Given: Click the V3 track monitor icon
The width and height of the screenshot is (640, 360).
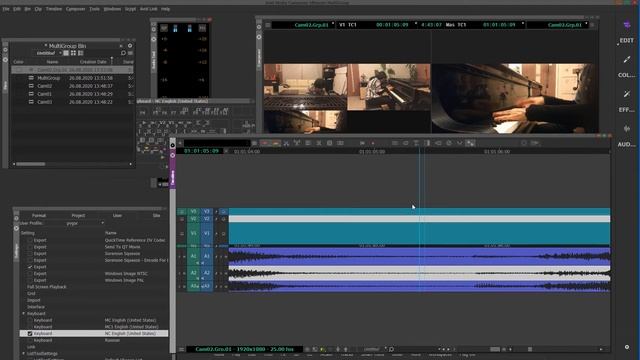Looking at the screenshot, I should point(223,211).
